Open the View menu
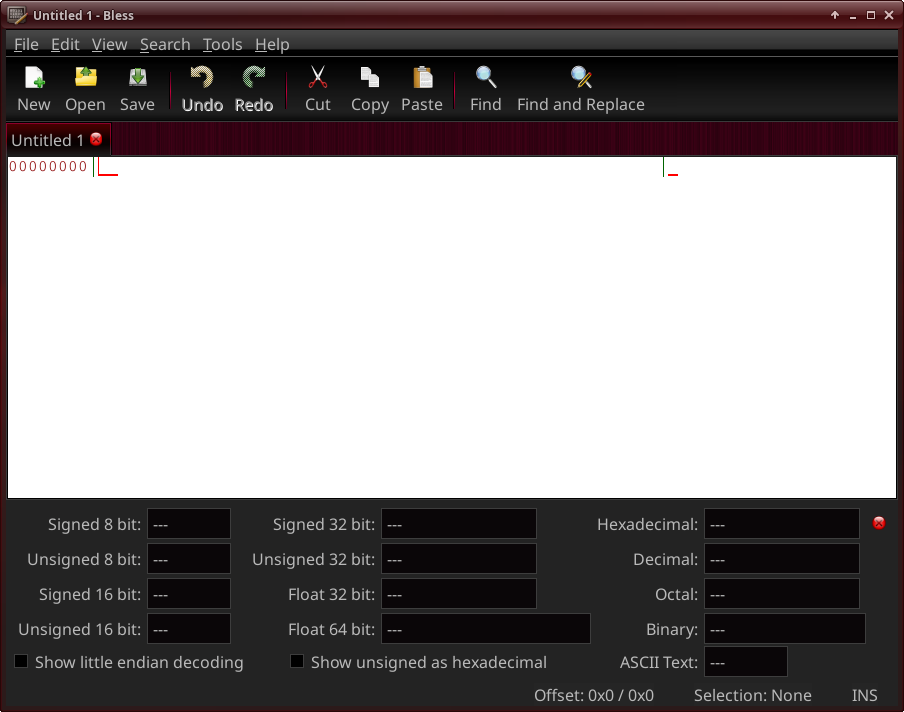Screen dimensions: 904x712 click(x=110, y=44)
